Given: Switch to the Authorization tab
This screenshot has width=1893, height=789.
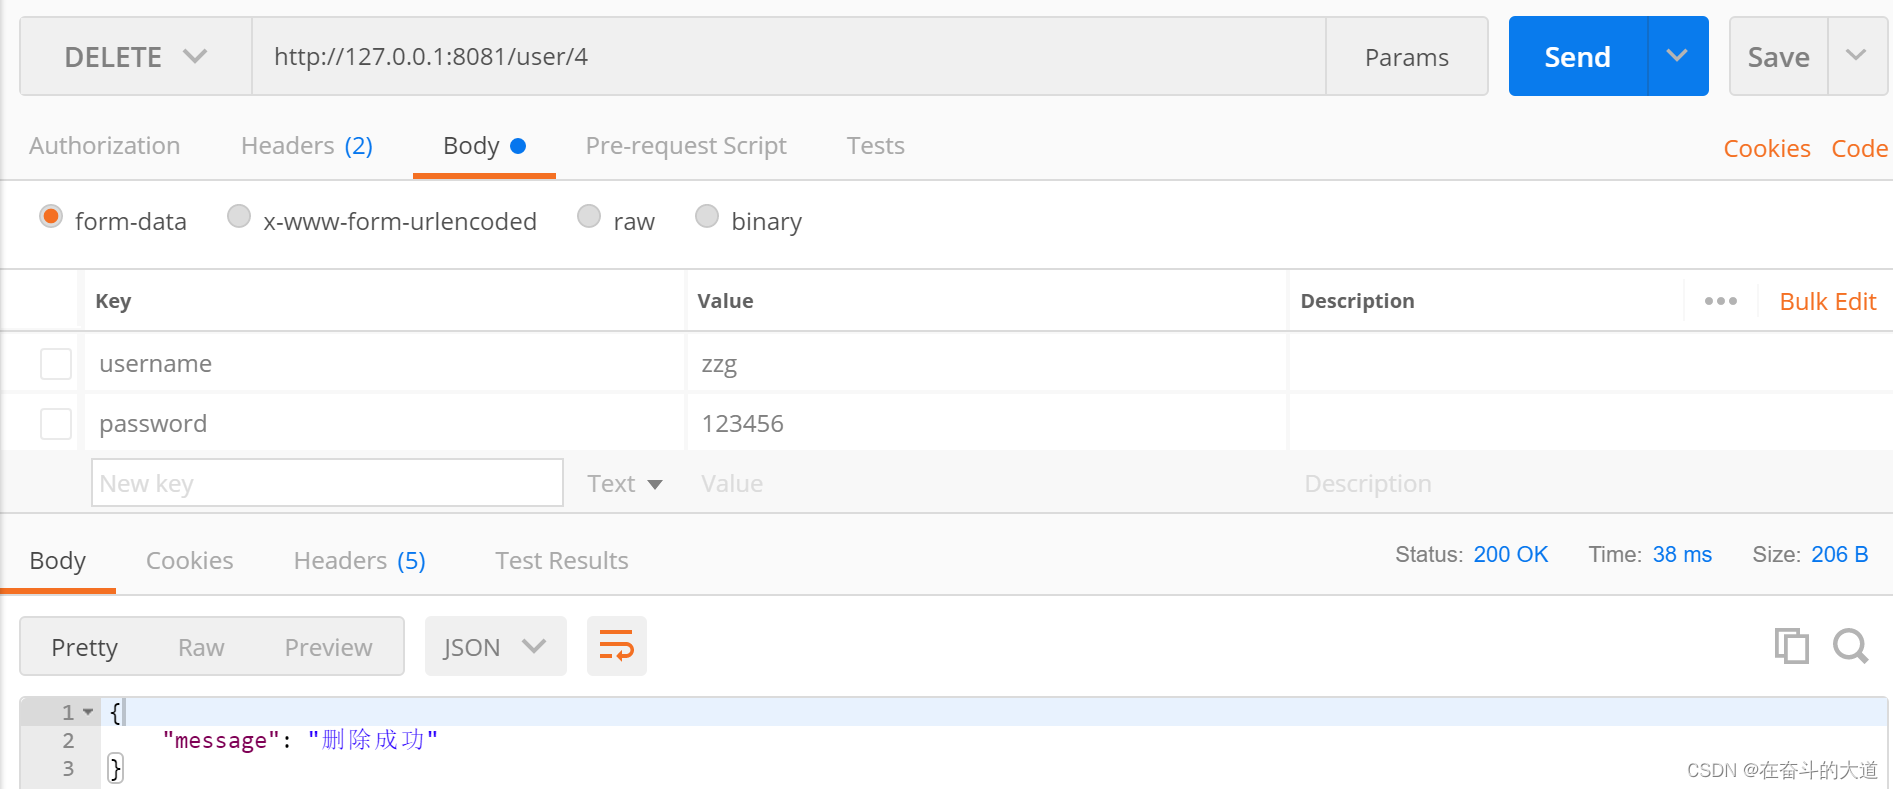Looking at the screenshot, I should (x=104, y=146).
